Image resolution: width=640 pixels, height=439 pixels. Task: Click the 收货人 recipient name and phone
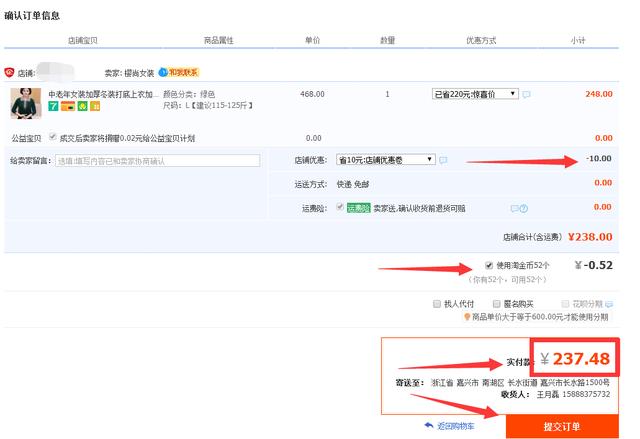pyautogui.click(x=556, y=395)
